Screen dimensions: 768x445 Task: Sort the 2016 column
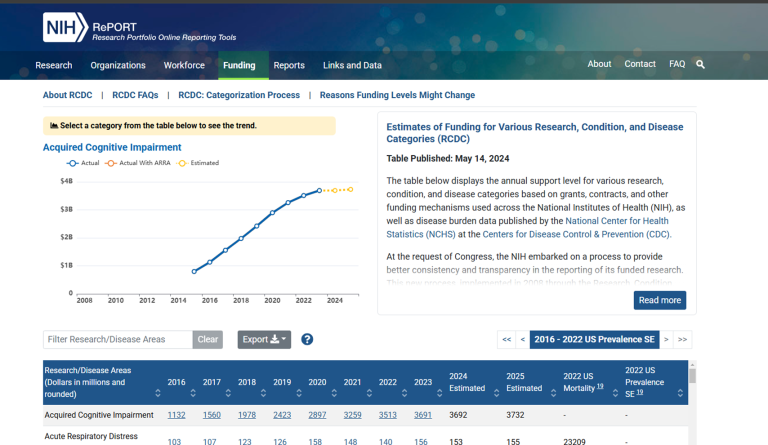click(193, 393)
